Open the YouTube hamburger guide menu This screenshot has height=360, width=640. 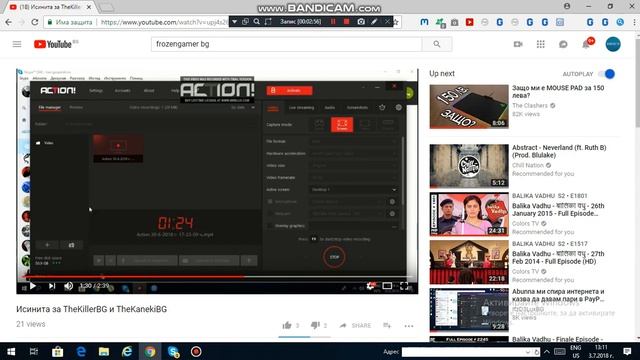(17, 44)
